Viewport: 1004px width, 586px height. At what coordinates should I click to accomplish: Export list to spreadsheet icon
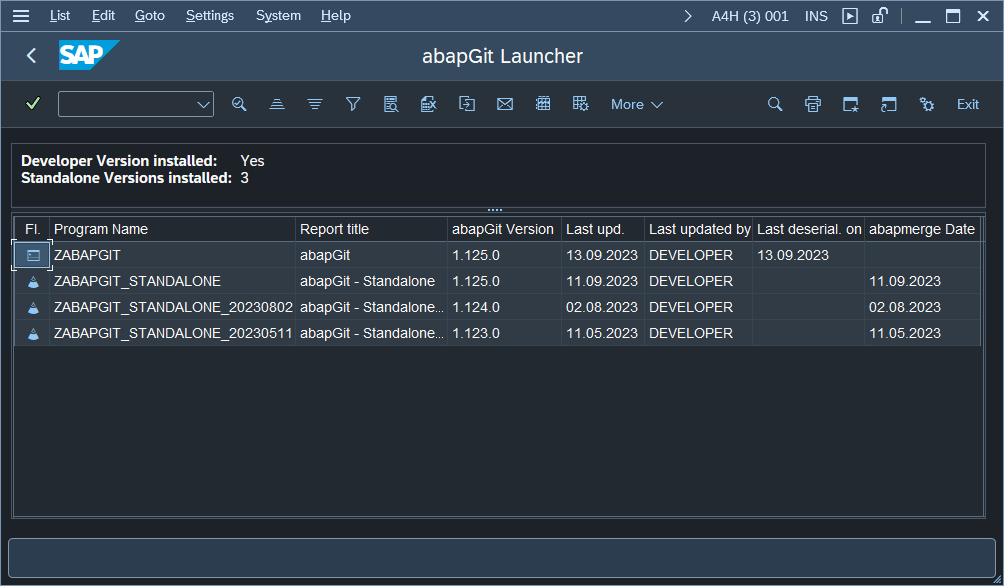point(429,104)
